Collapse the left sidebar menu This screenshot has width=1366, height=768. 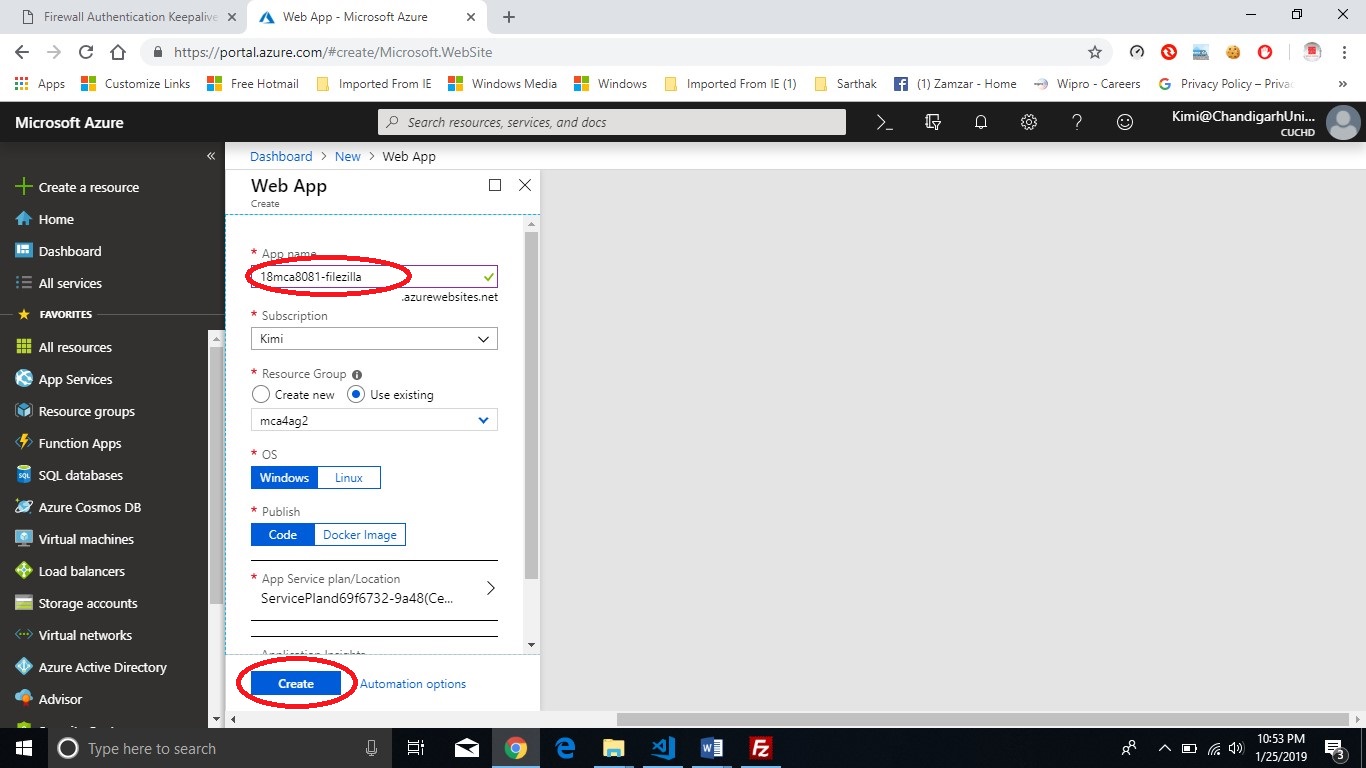(211, 156)
